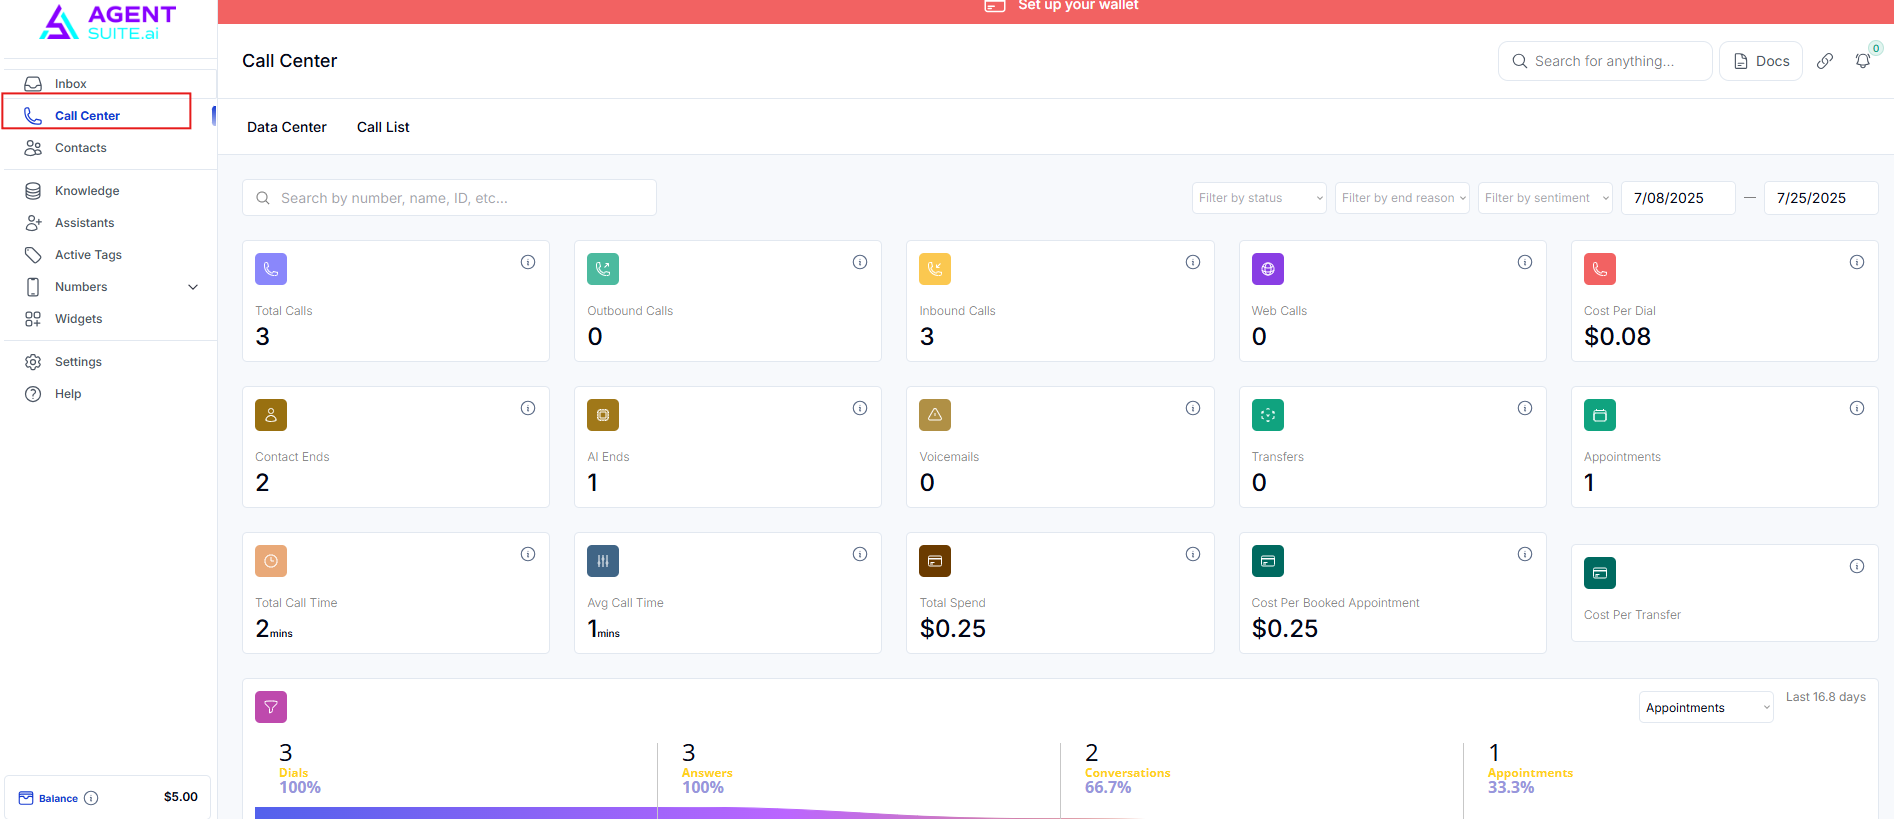The image size is (1894, 819).
Task: Show info for Total Calls card
Action: pos(528,262)
